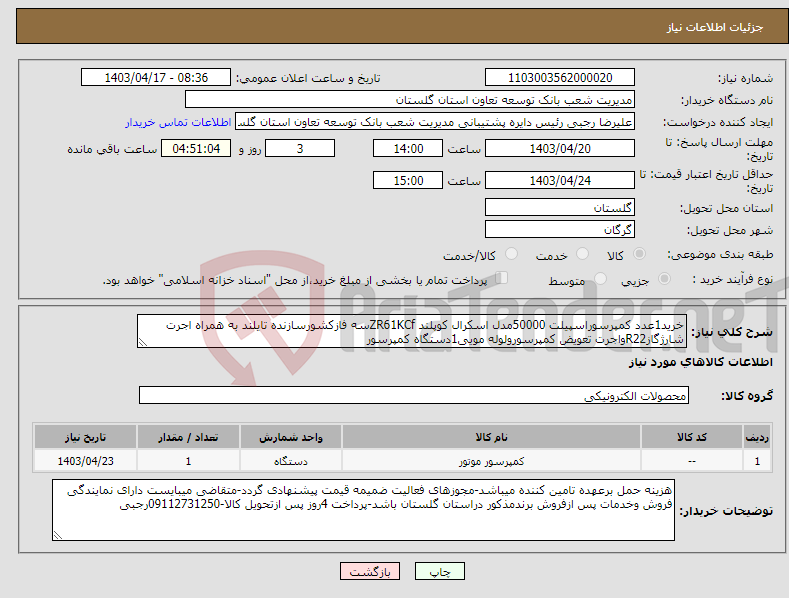Click the remaining time field 04:51:04
Screen dimensions: 789x598
click(196, 148)
